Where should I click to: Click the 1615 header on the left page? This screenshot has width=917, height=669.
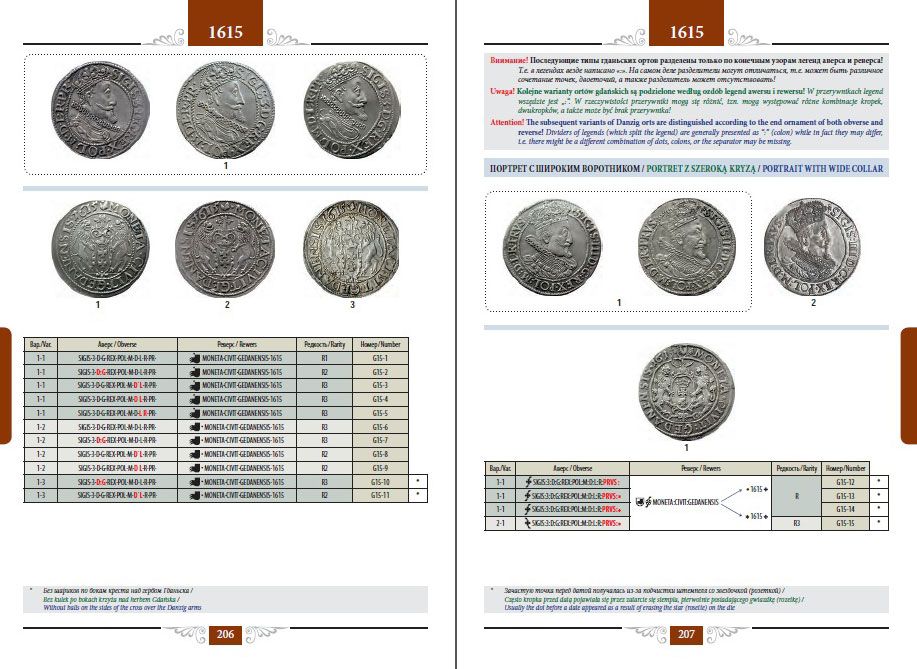225,32
